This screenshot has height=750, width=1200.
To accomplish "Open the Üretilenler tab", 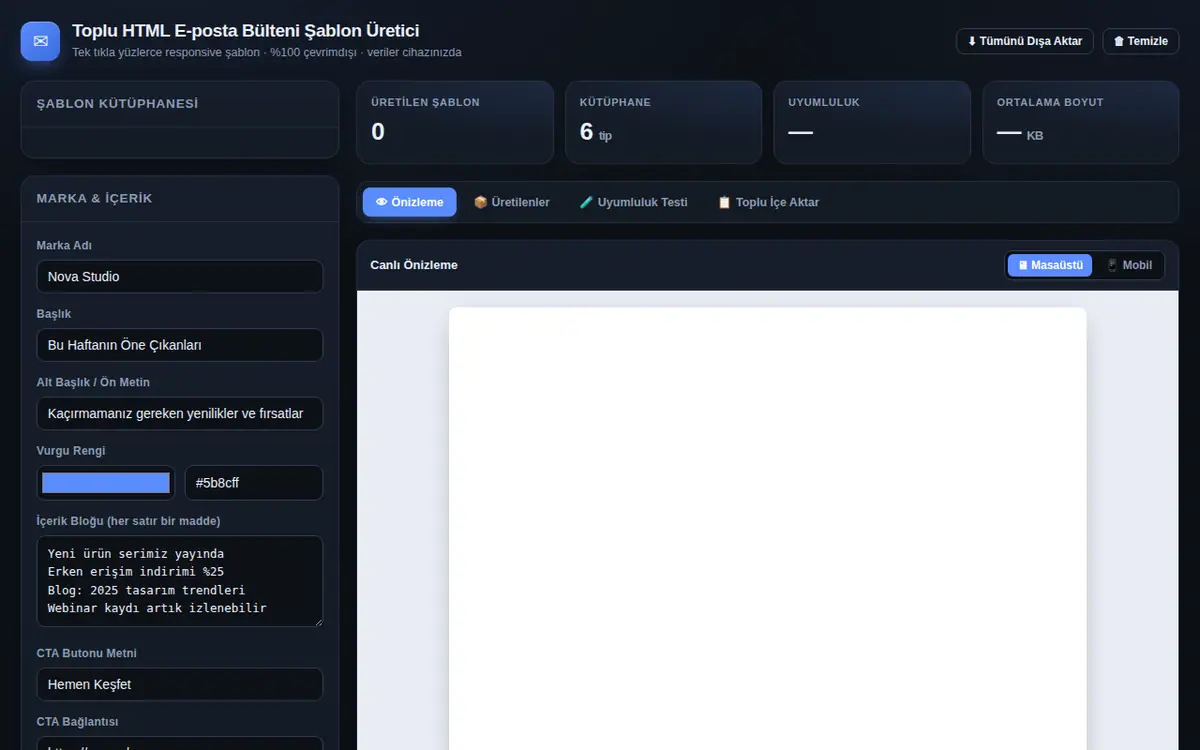I will click(511, 202).
